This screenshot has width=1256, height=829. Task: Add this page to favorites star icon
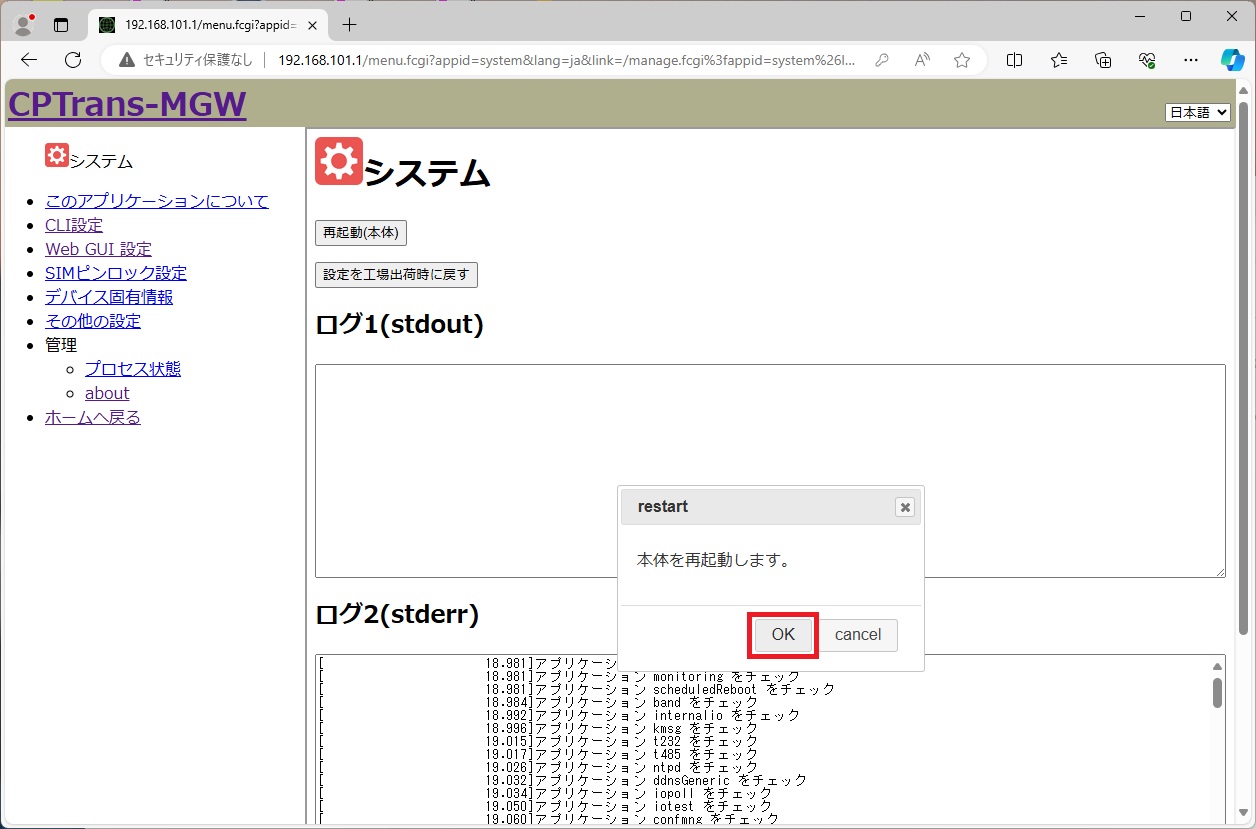click(962, 60)
